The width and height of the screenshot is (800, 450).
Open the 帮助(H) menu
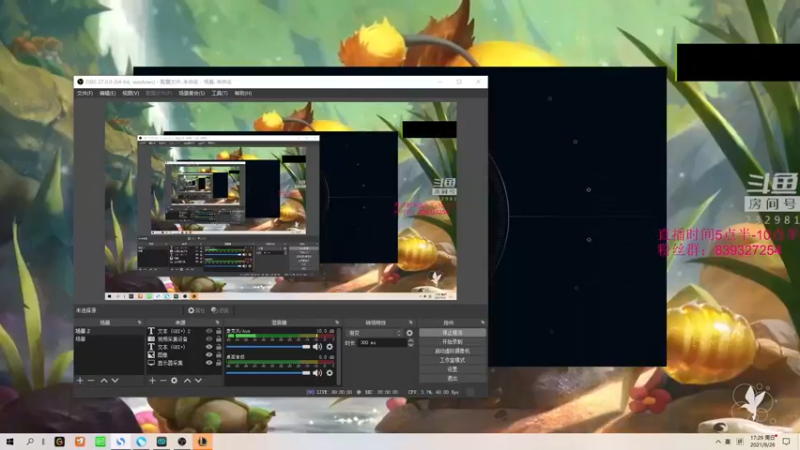point(243,93)
